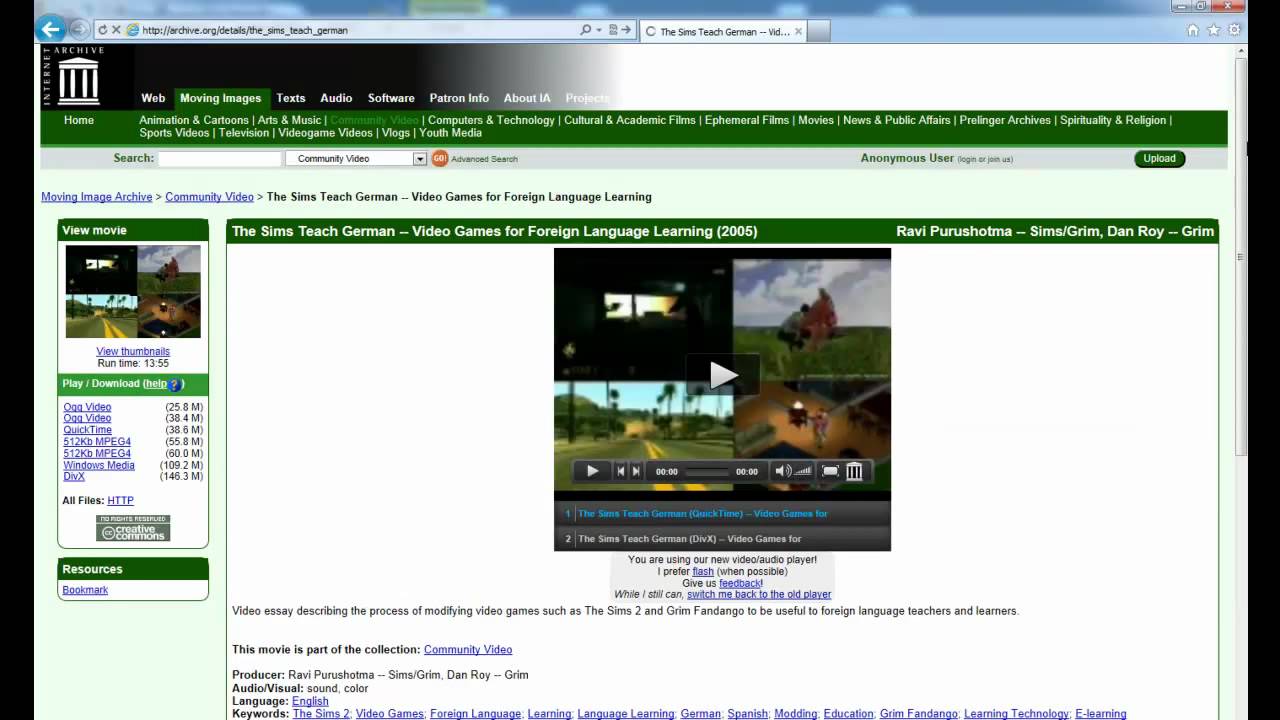
Task: Go to Home in green navigation bar
Action: coord(79,120)
